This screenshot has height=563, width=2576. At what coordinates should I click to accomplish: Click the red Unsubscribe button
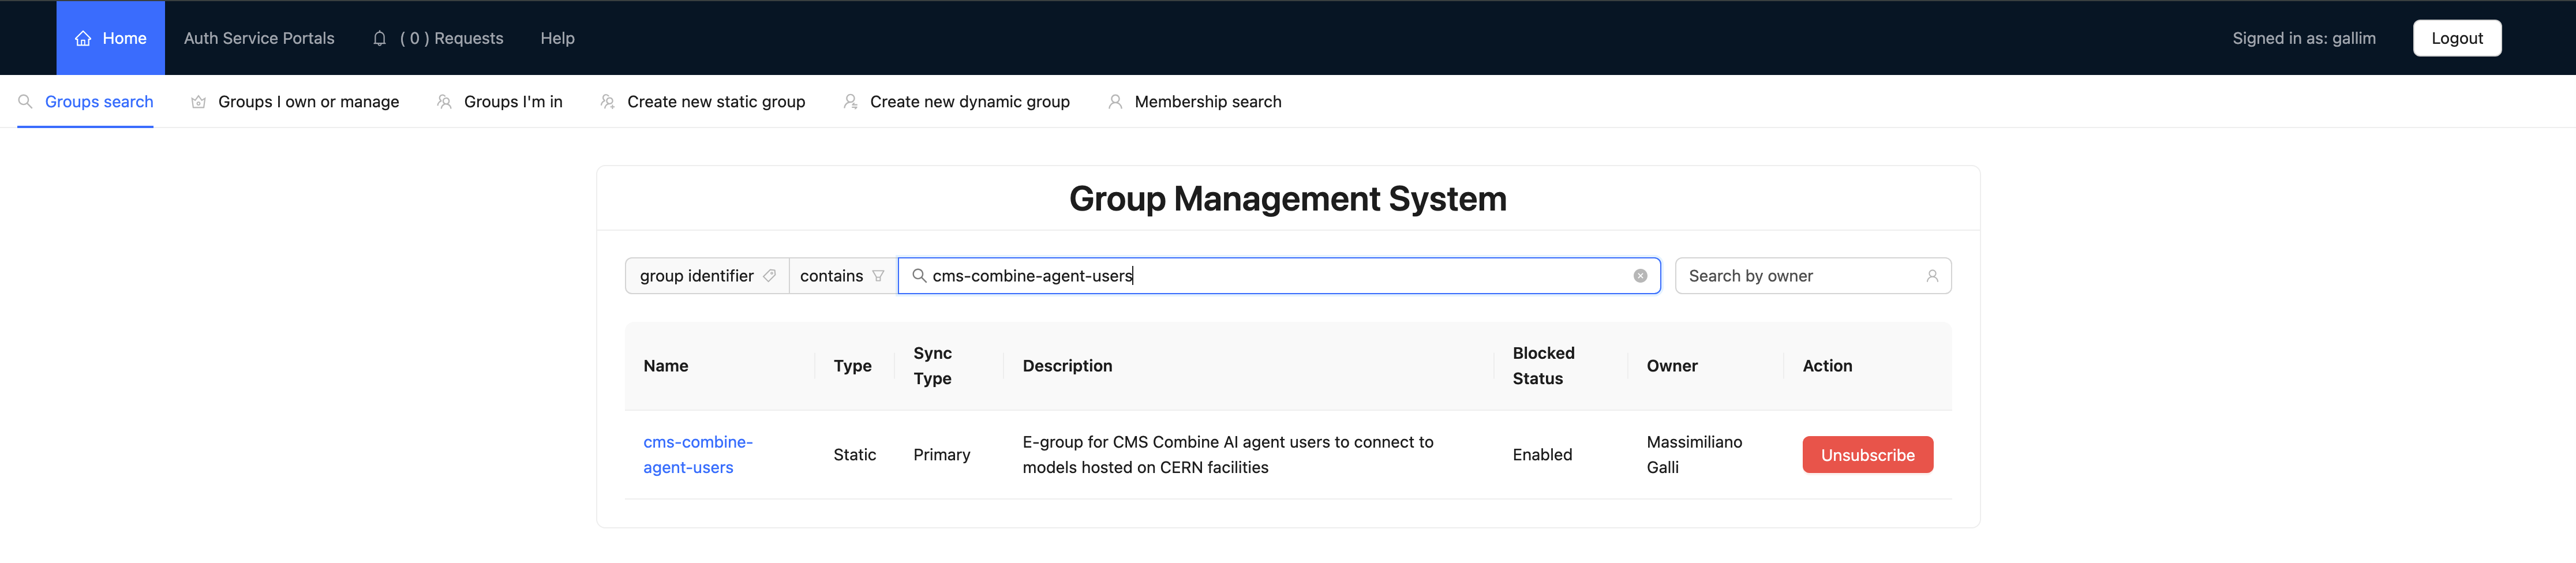coord(1867,455)
